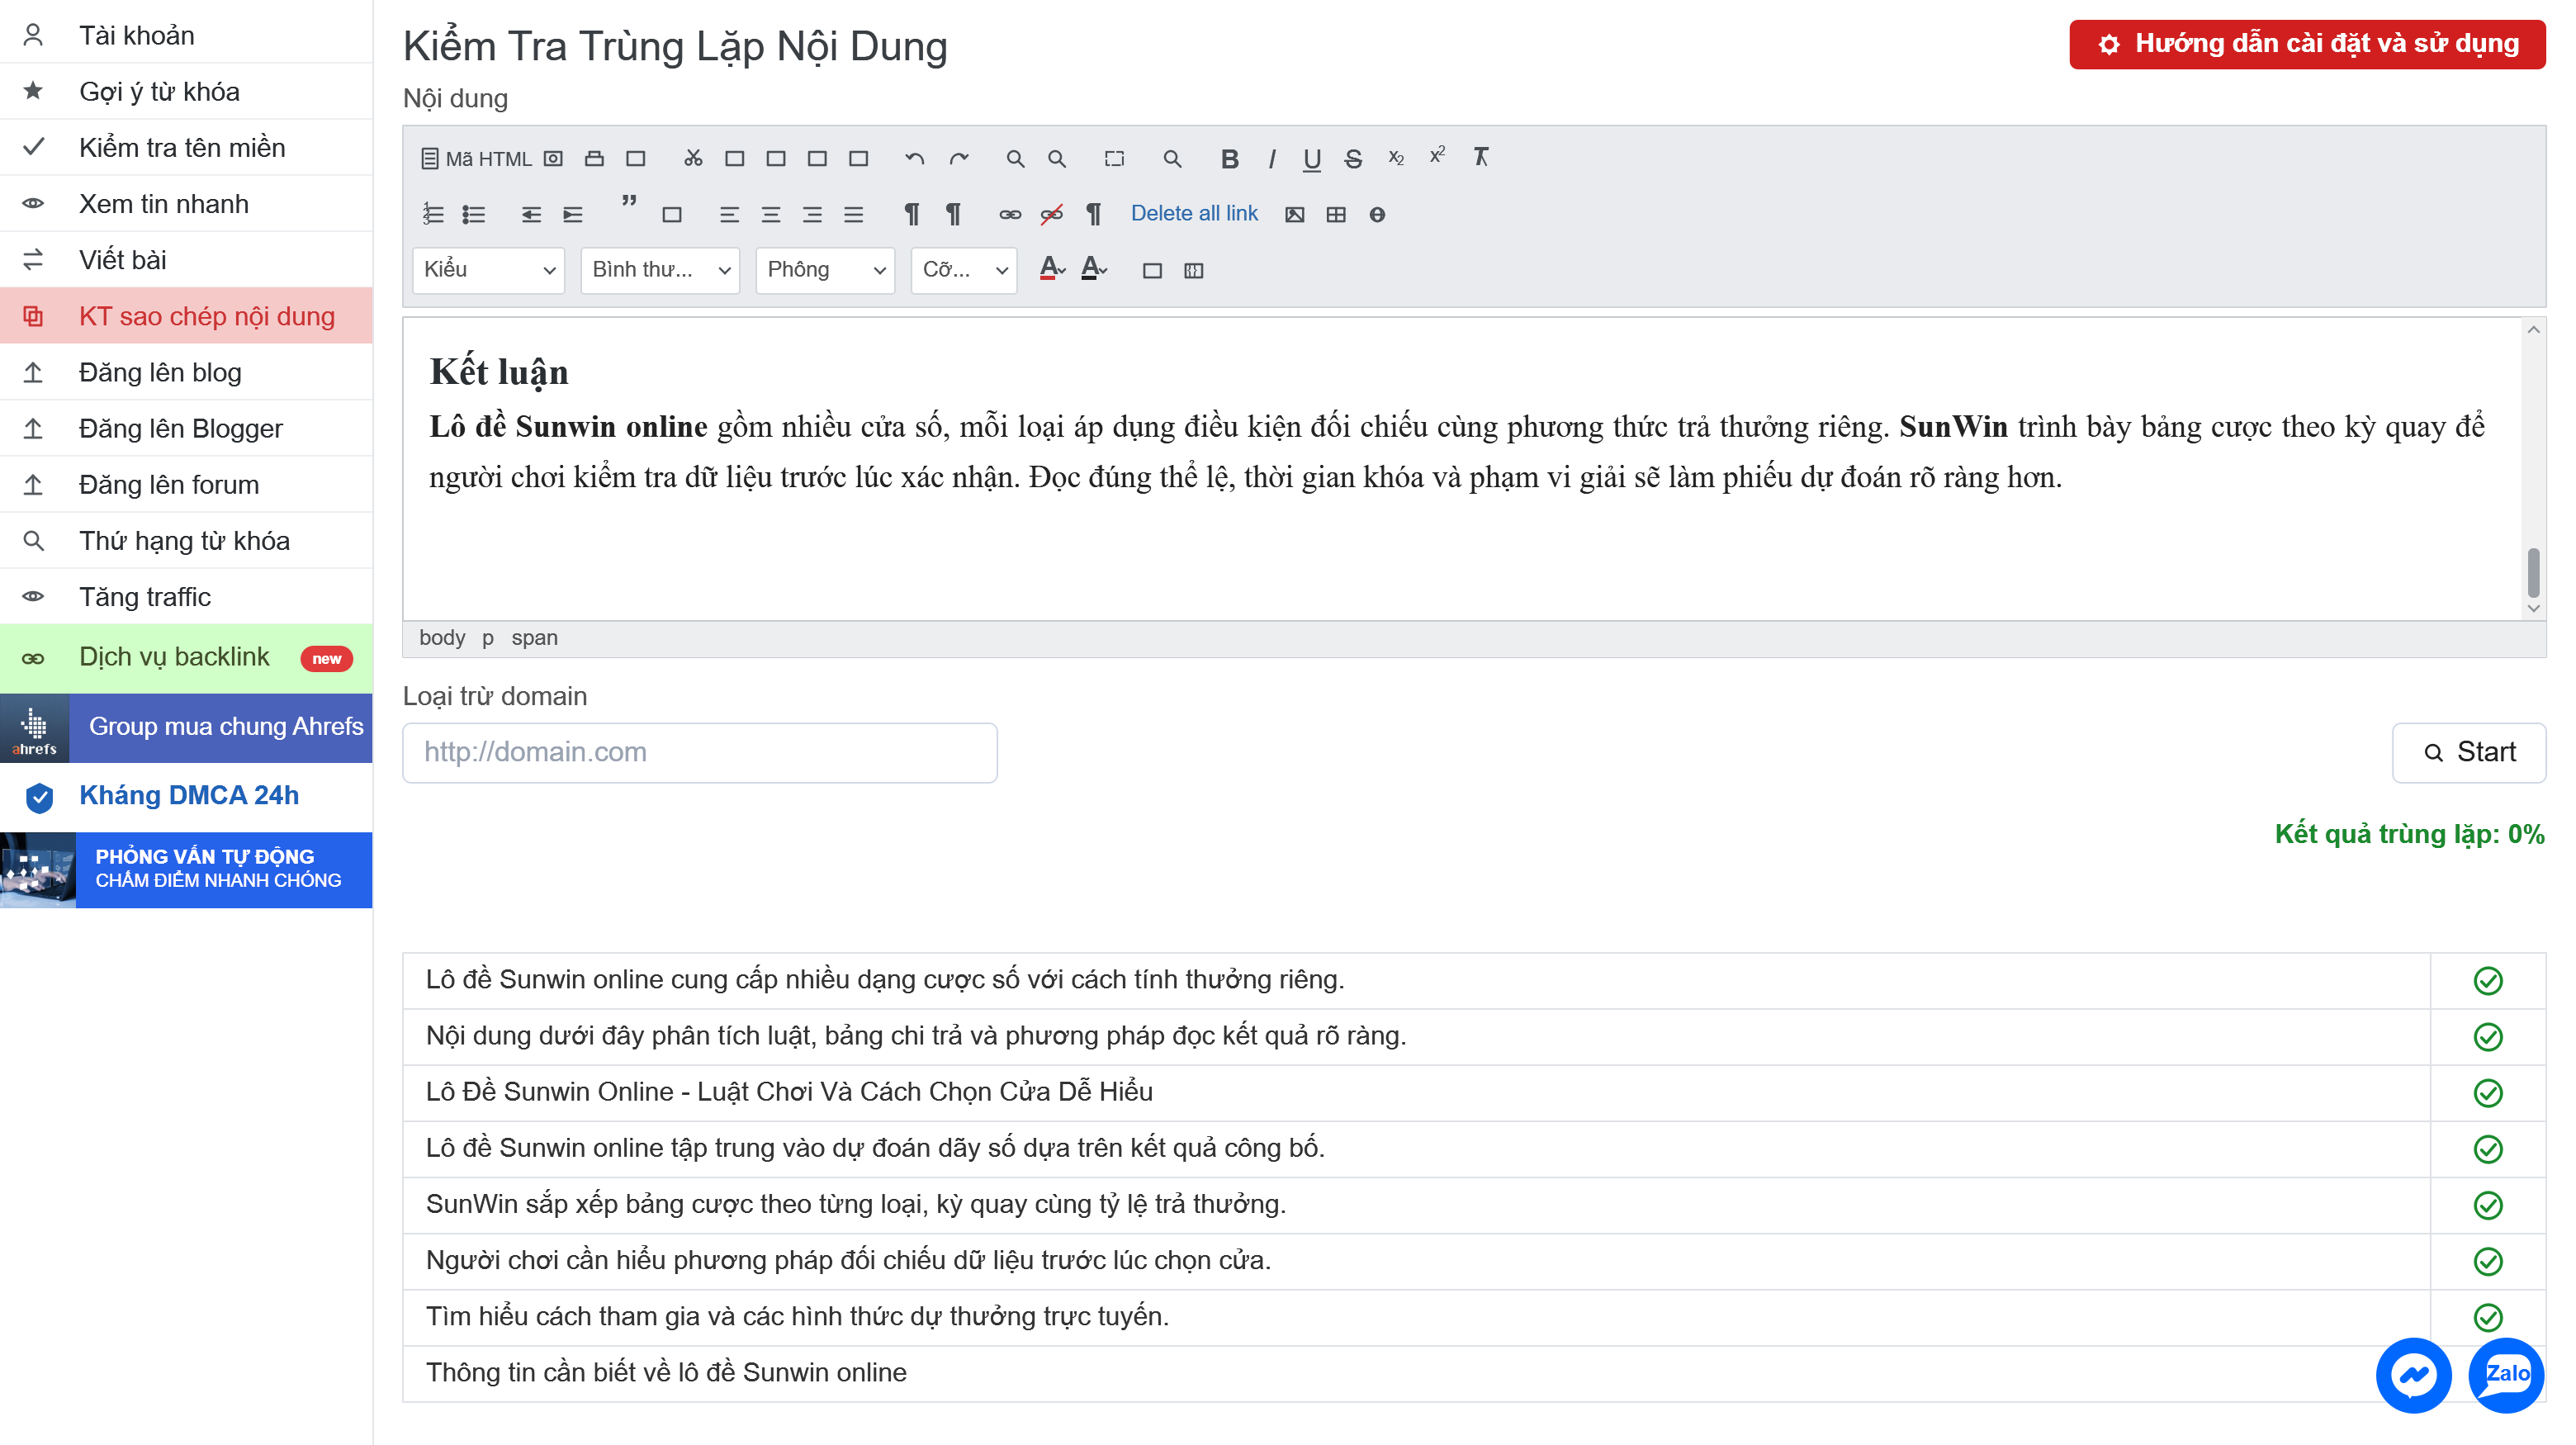This screenshot has height=1445, width=2576.
Task: Open Đăng lên Blogger in sidebar
Action: pyautogui.click(x=186, y=428)
